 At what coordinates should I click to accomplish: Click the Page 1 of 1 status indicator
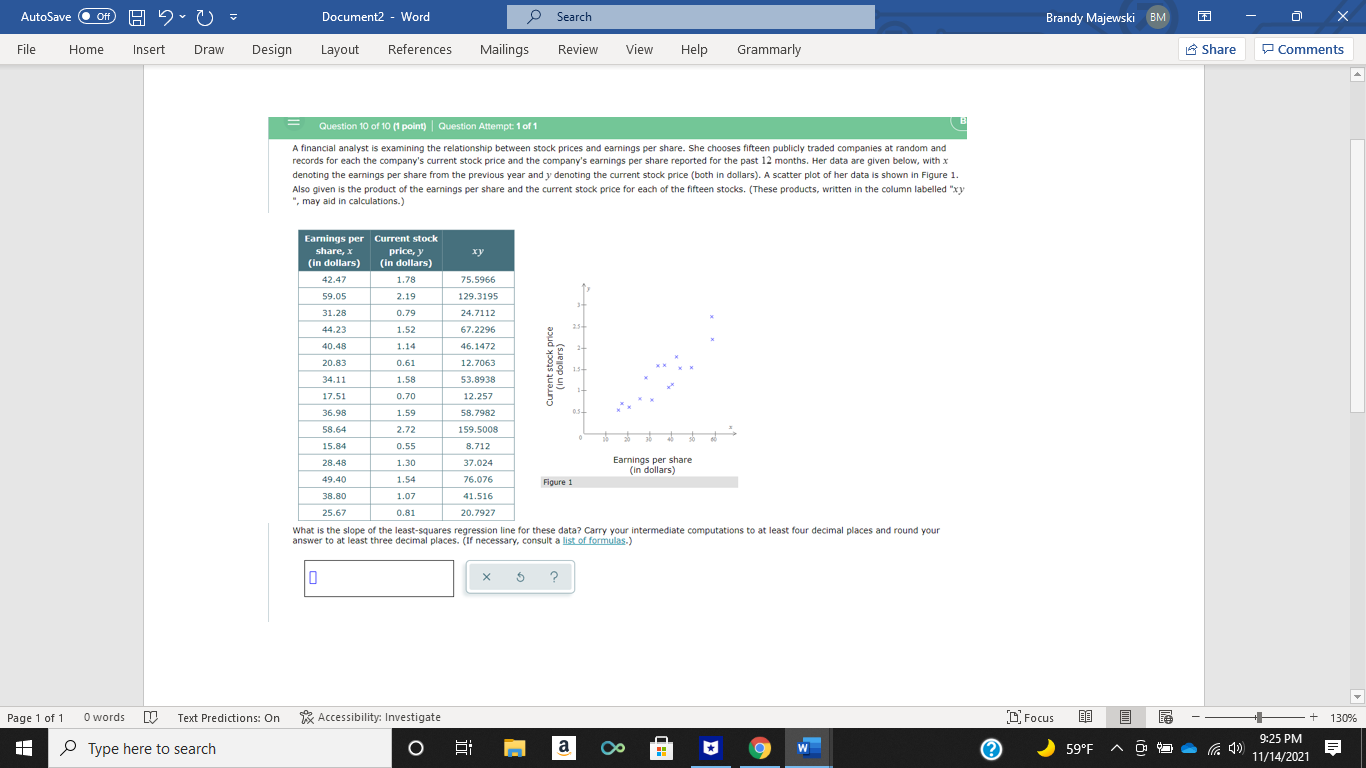pyautogui.click(x=35, y=717)
